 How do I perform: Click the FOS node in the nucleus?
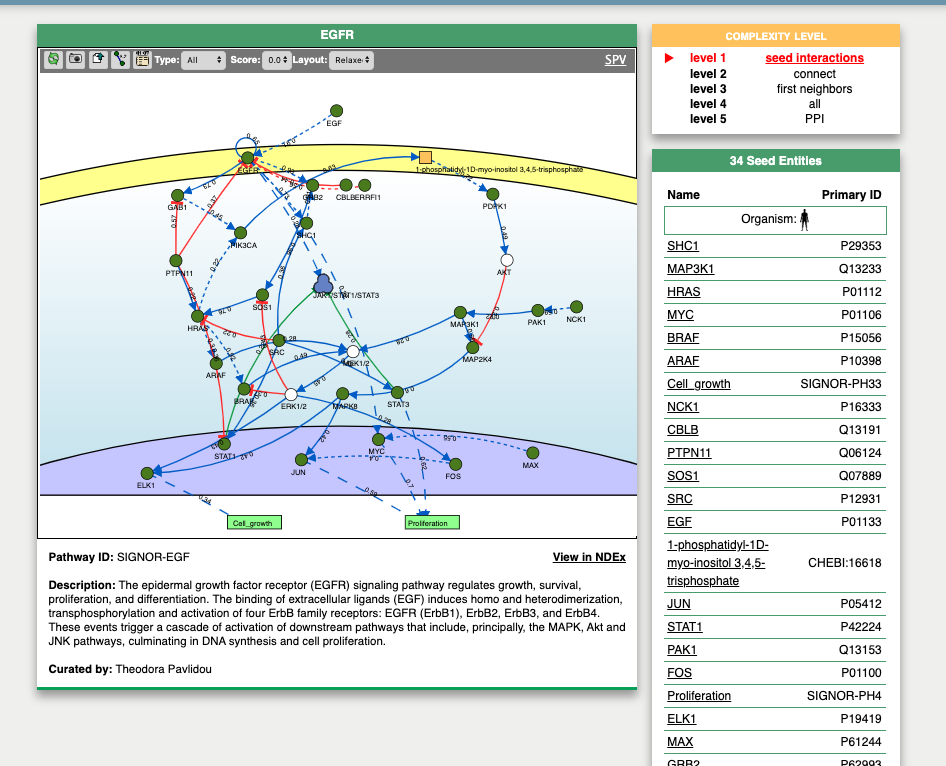click(456, 464)
